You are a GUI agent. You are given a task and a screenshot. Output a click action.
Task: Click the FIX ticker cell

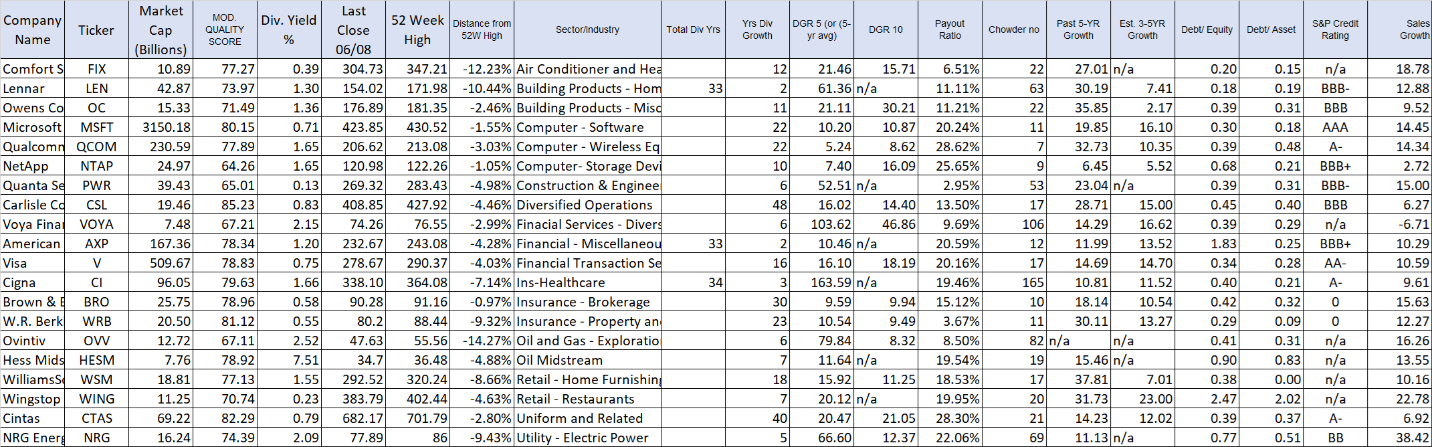point(97,69)
